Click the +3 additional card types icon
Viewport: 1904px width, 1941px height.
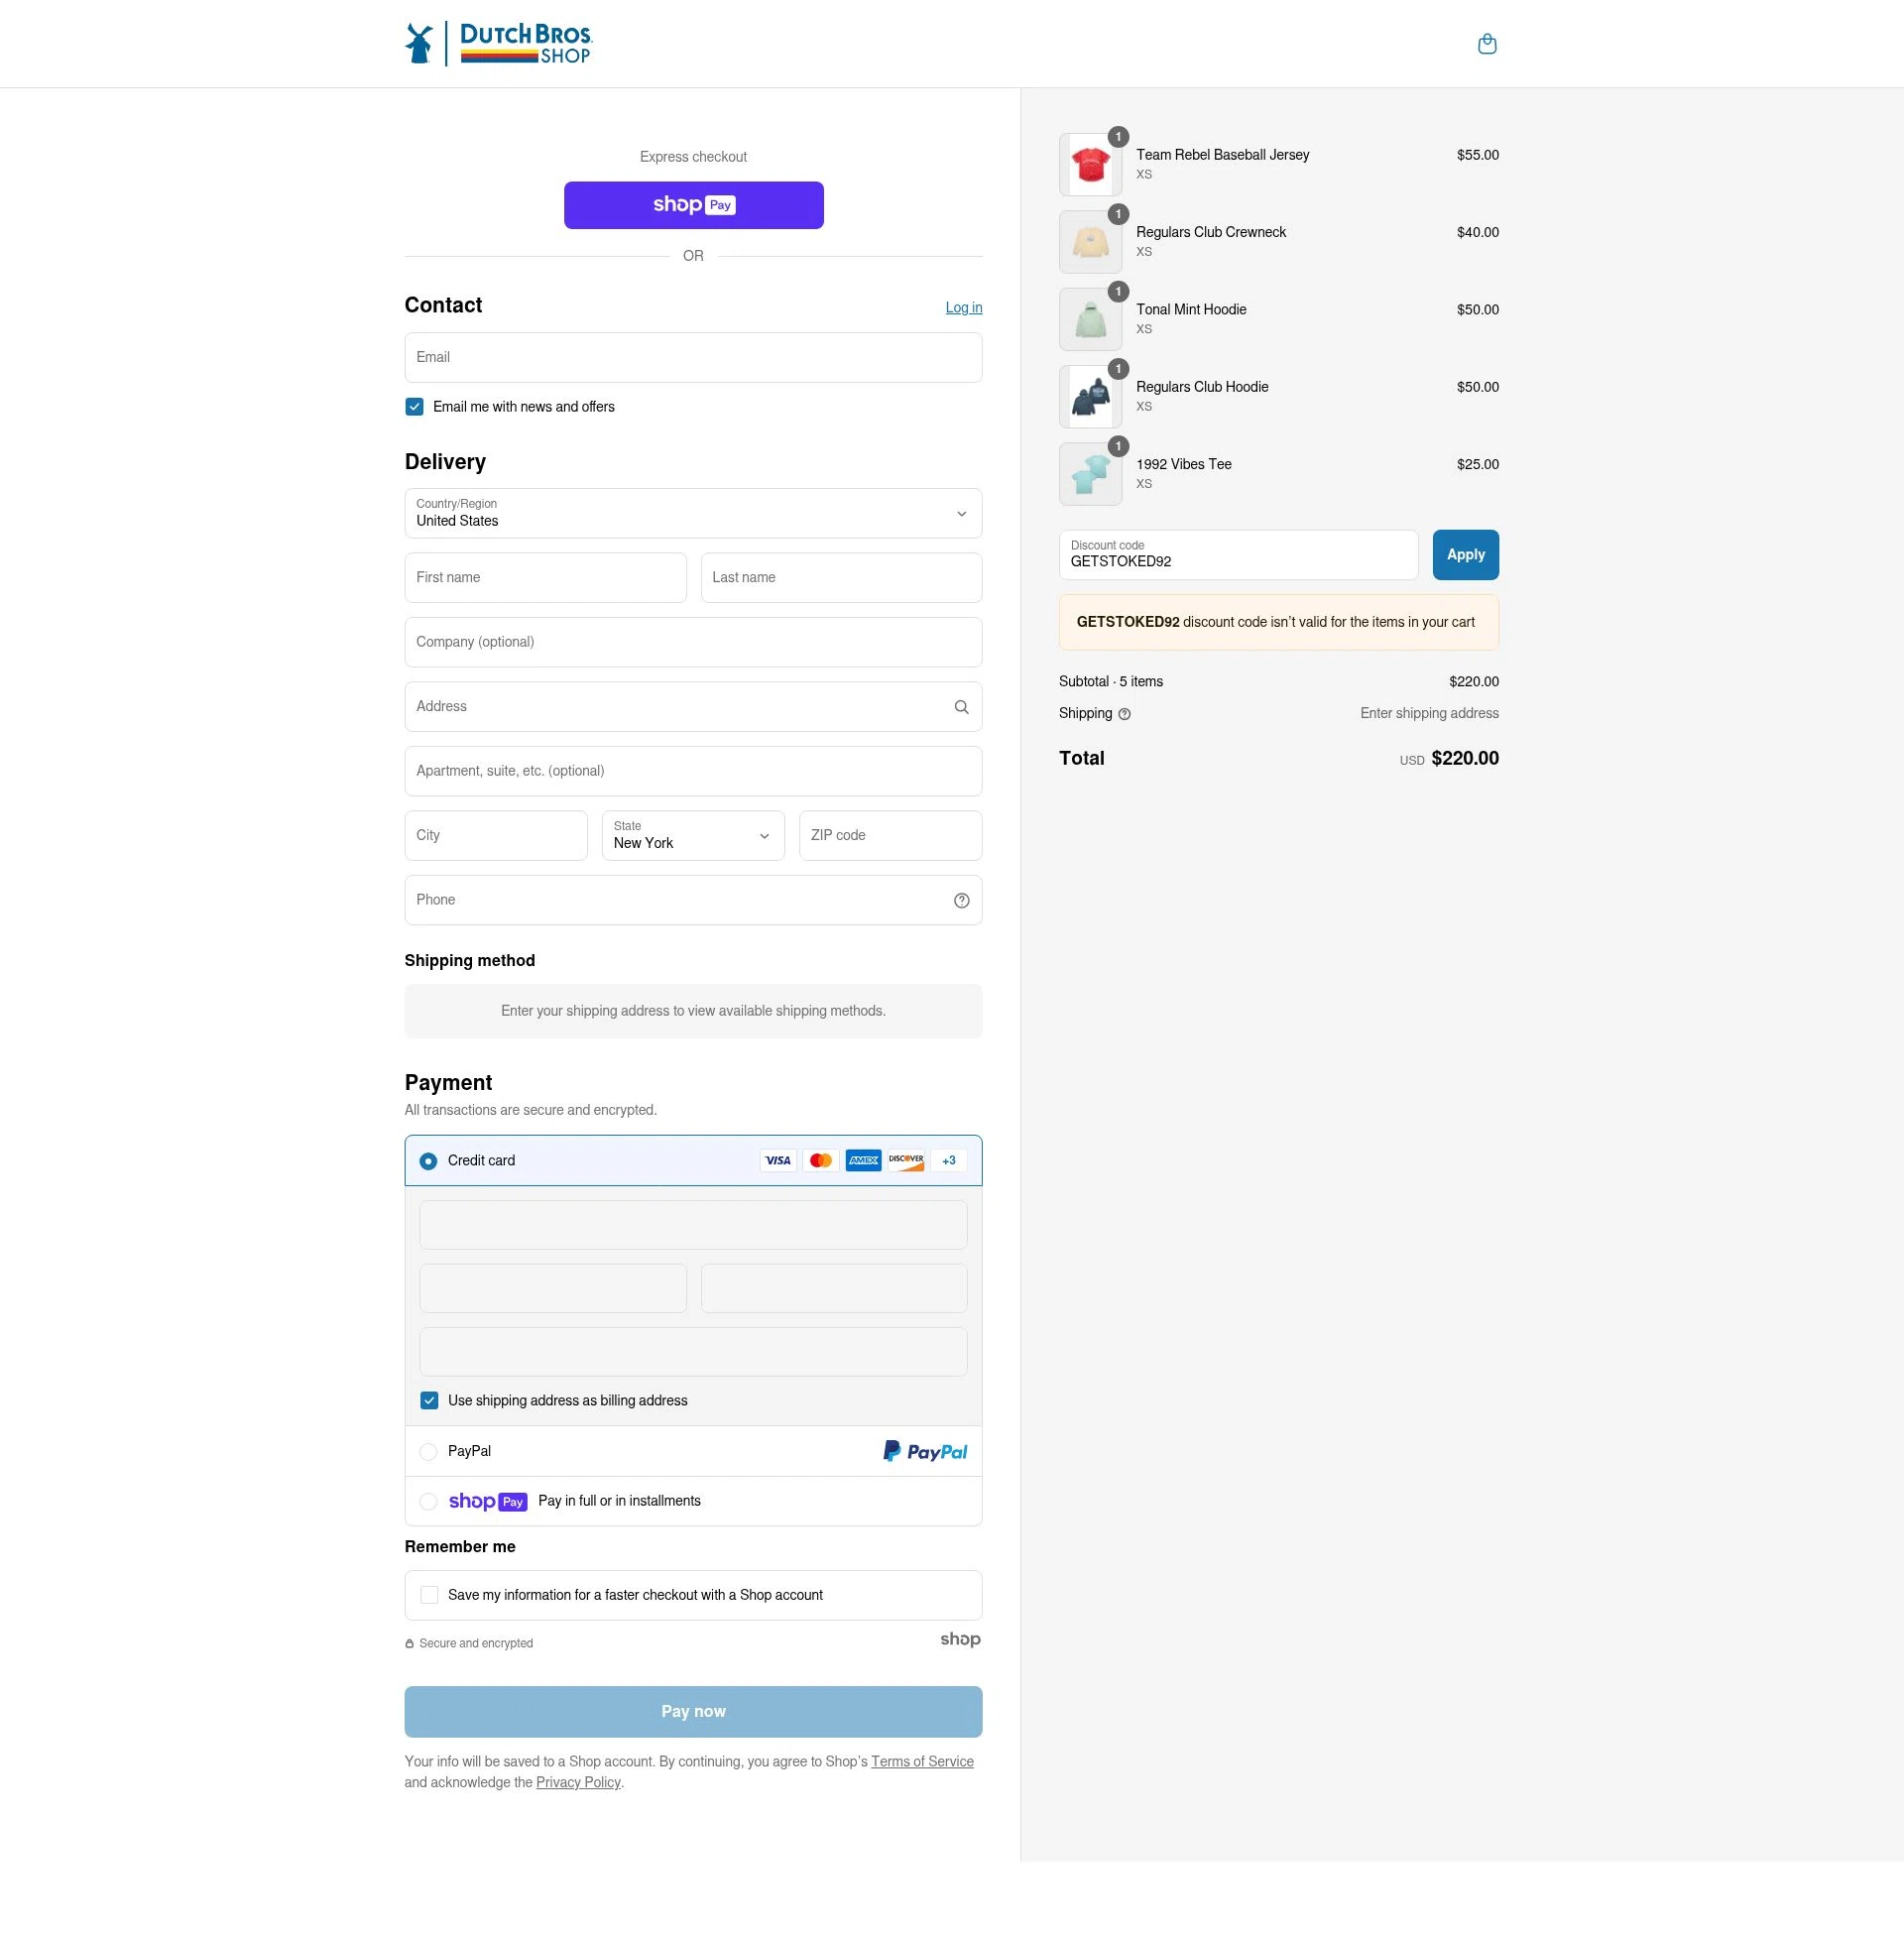tap(947, 1160)
